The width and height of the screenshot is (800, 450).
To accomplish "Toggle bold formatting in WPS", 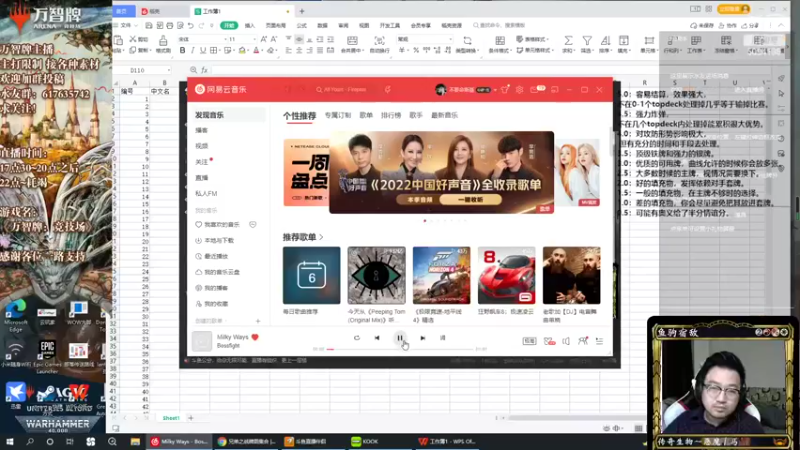I will coord(182,51).
